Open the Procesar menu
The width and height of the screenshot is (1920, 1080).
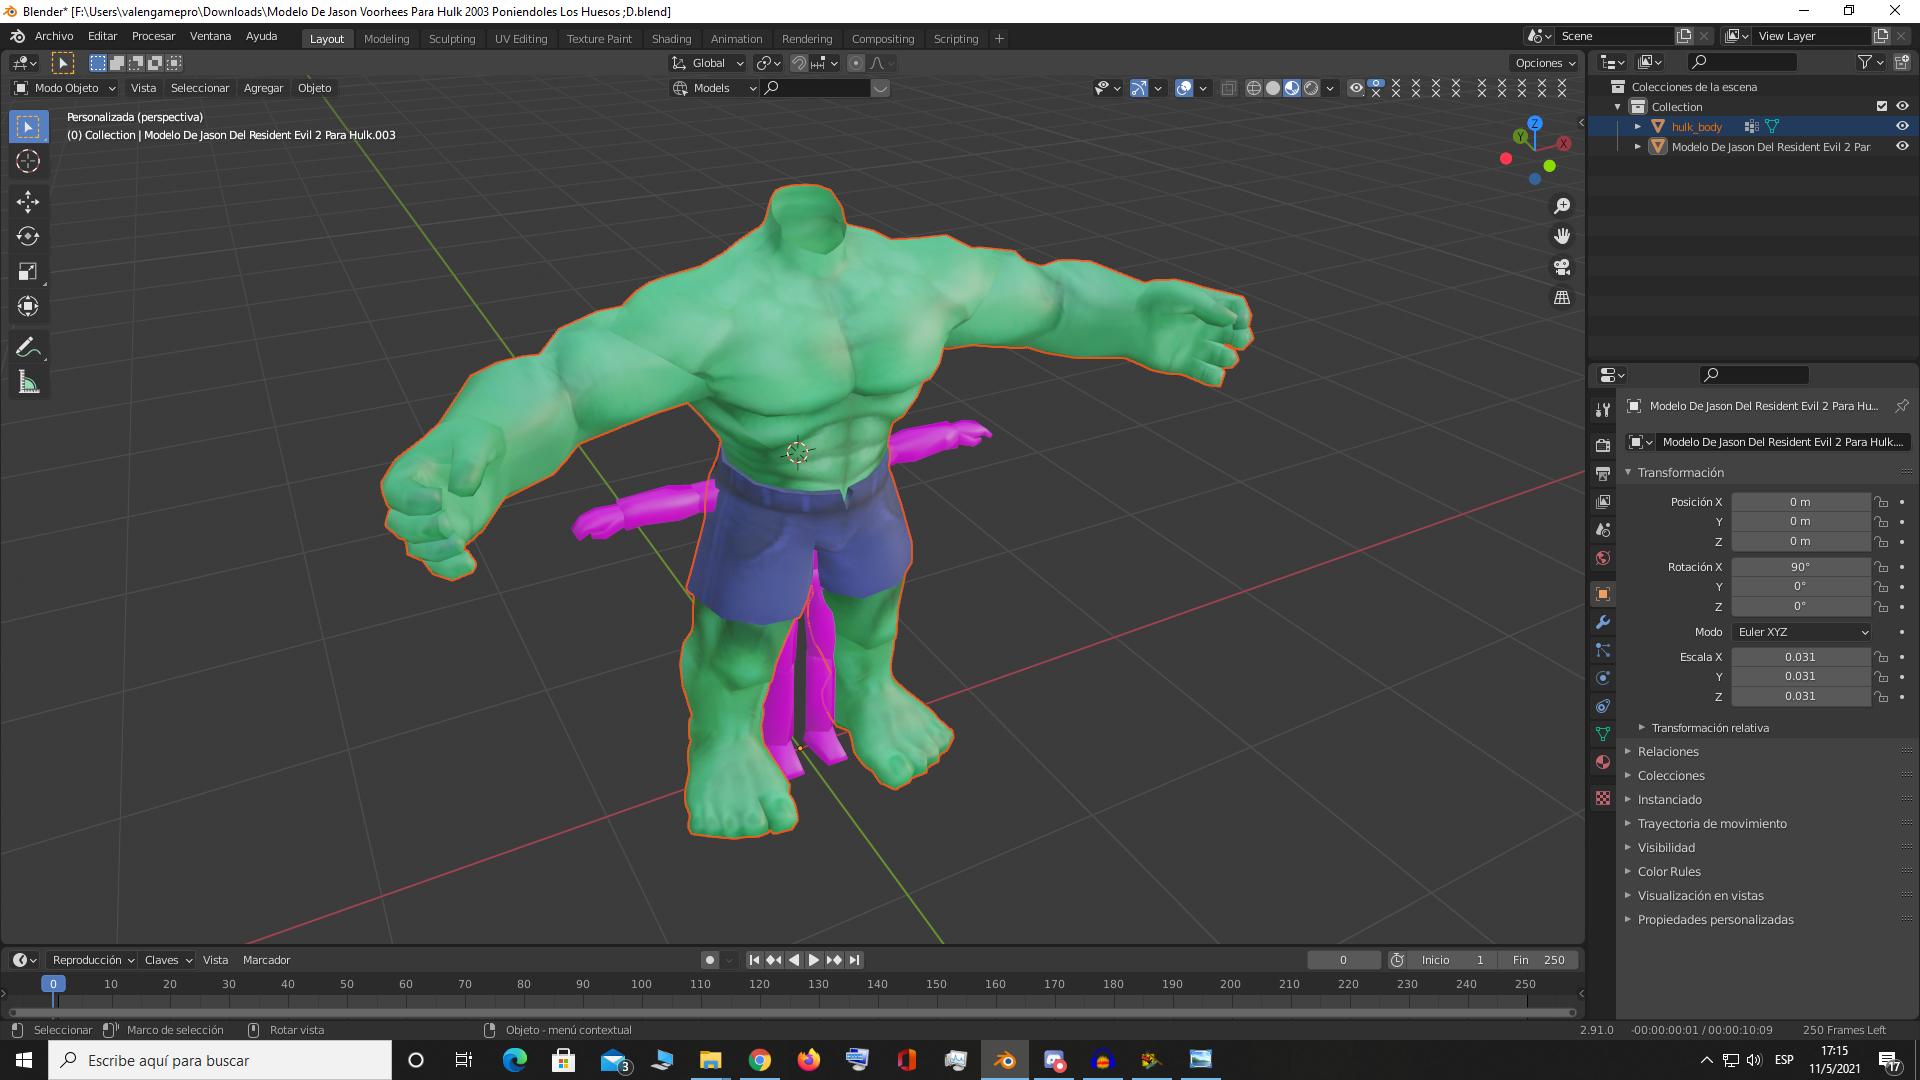(154, 37)
